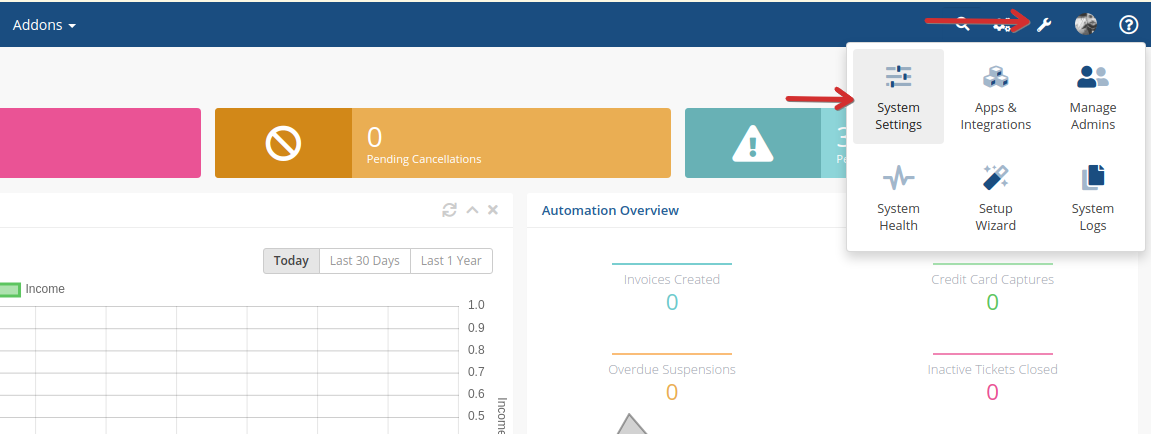The width and height of the screenshot is (1151, 434).
Task: Open System Settings from the wrench menu
Action: pos(898,97)
